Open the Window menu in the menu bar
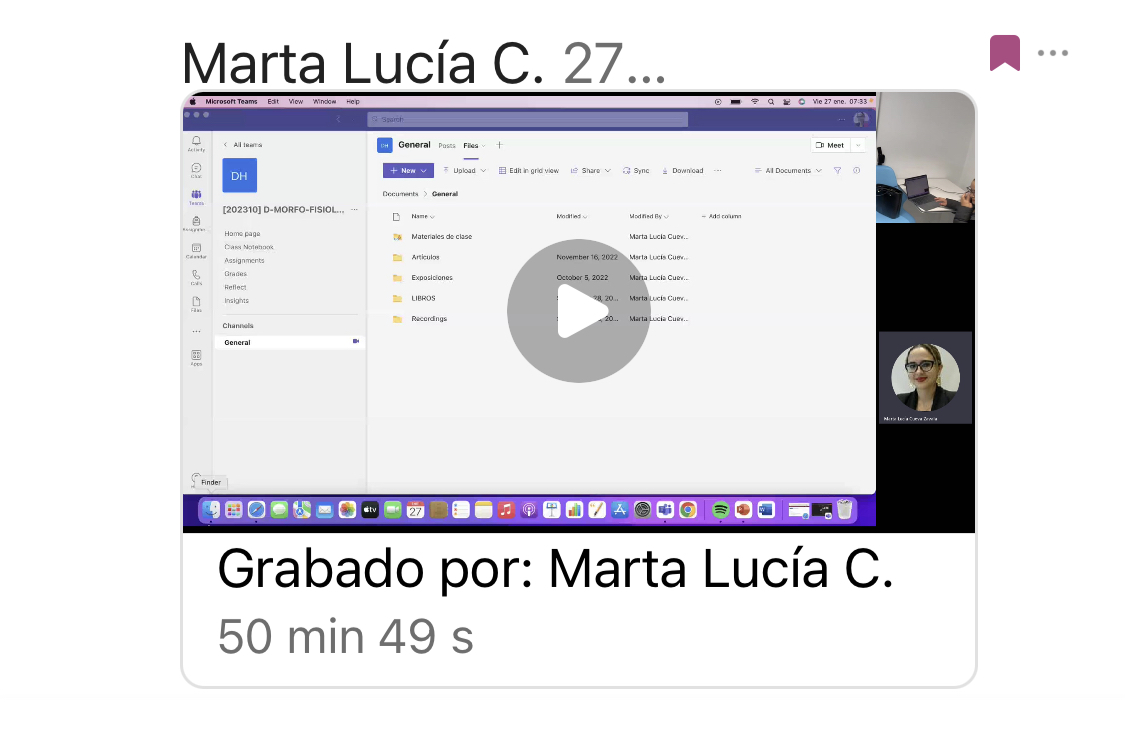Image resolution: width=1125 pixels, height=740 pixels. click(x=324, y=102)
